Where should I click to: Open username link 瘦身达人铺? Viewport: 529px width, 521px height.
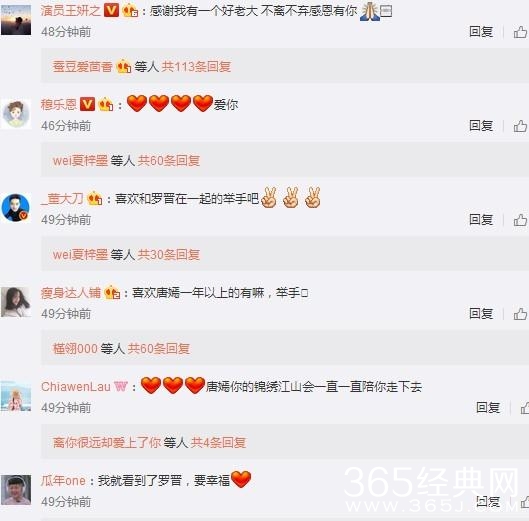click(x=71, y=293)
